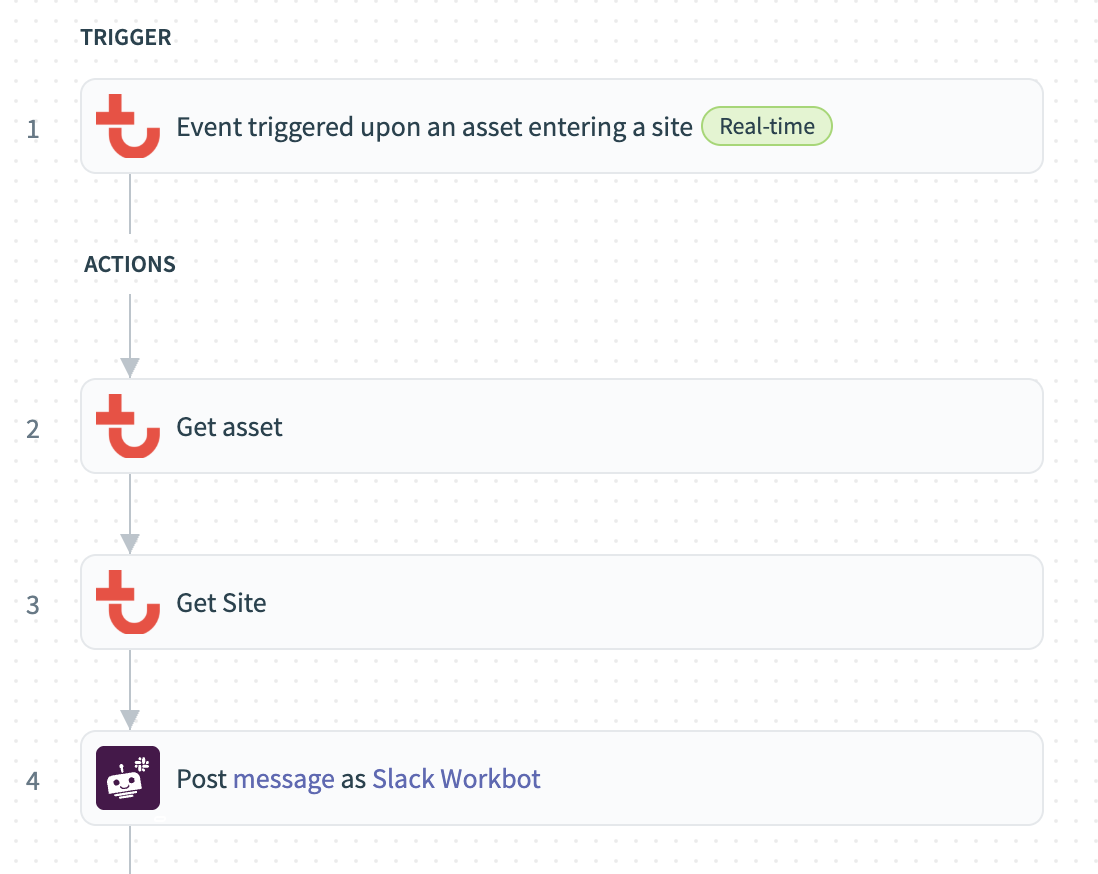Click the arrow connector above the Slack step

[129, 690]
